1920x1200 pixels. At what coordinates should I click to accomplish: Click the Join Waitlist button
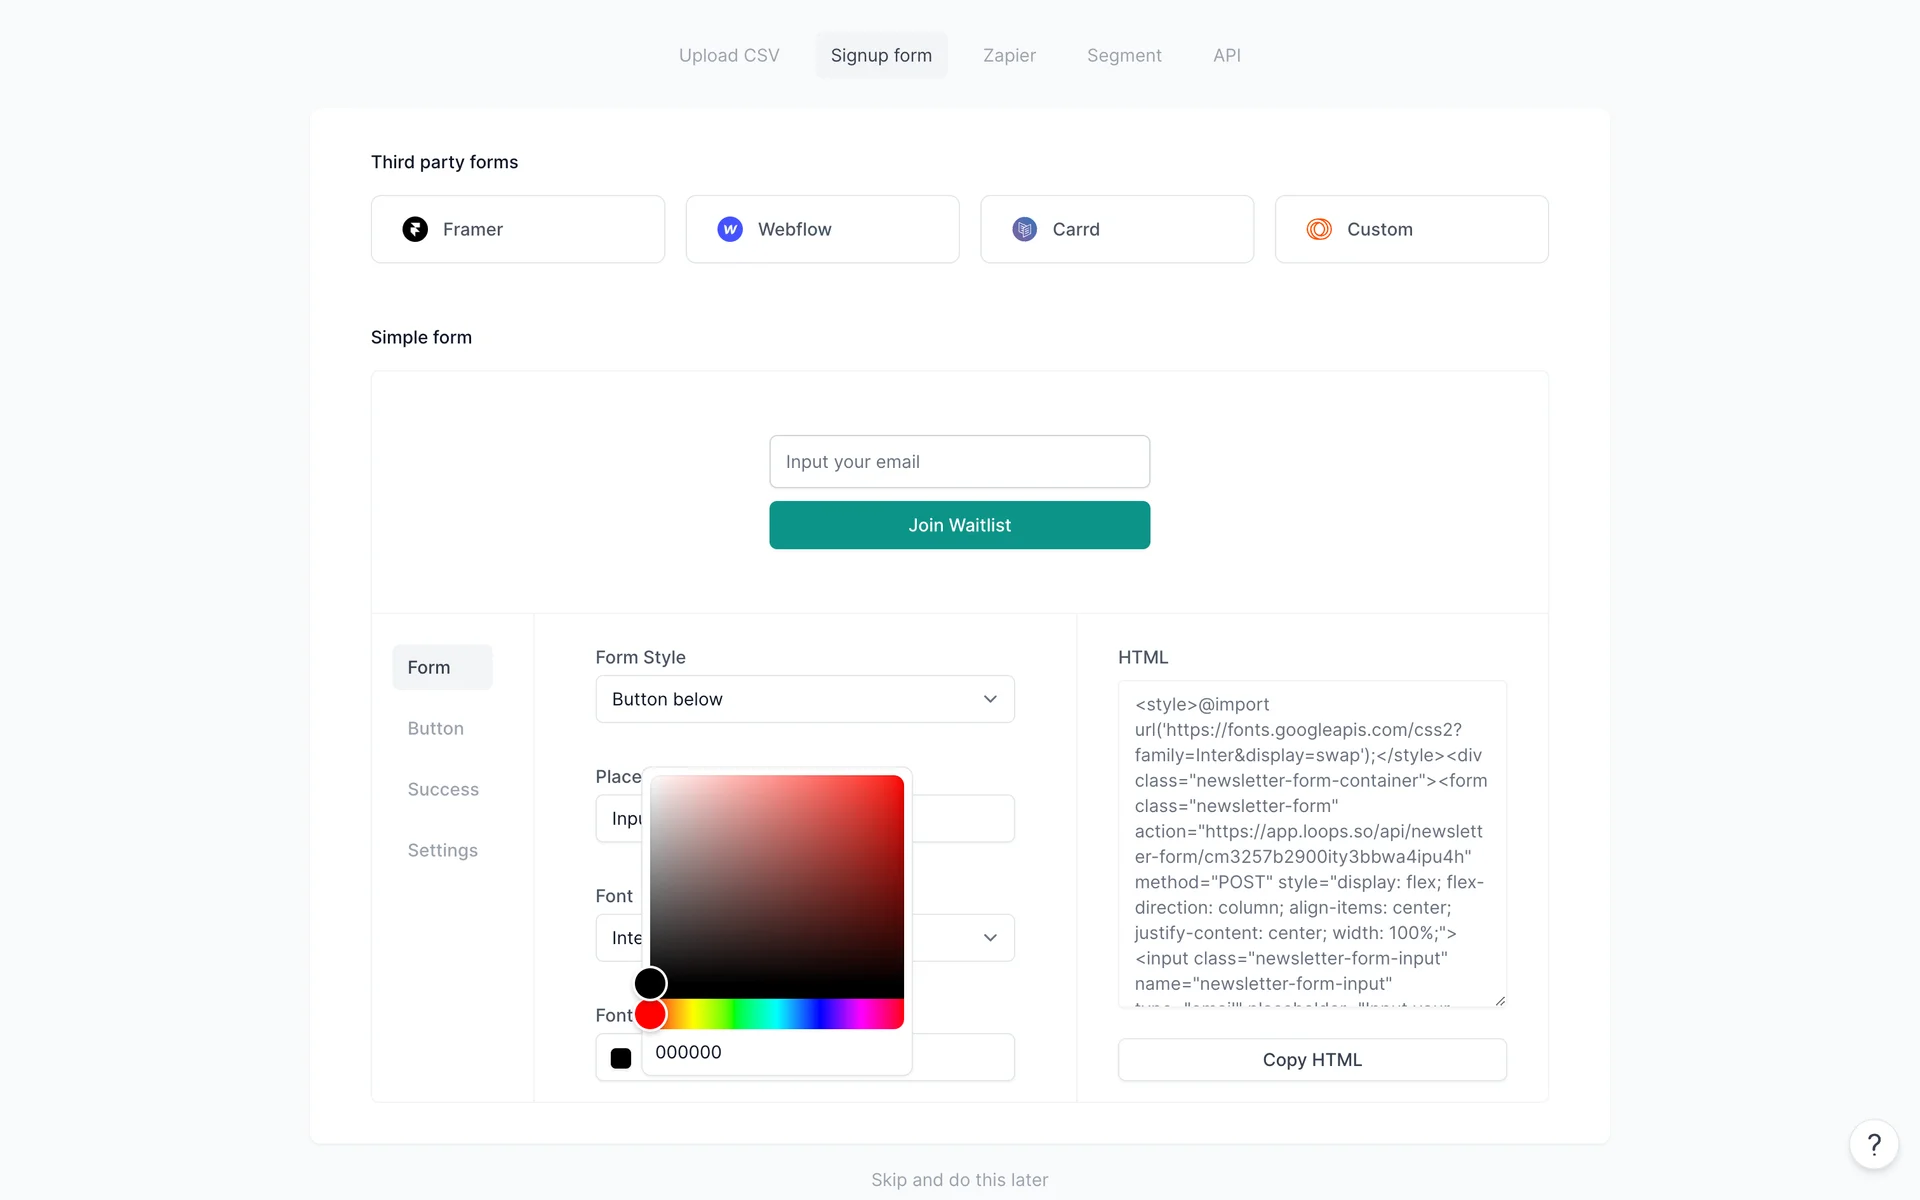pyautogui.click(x=959, y=525)
